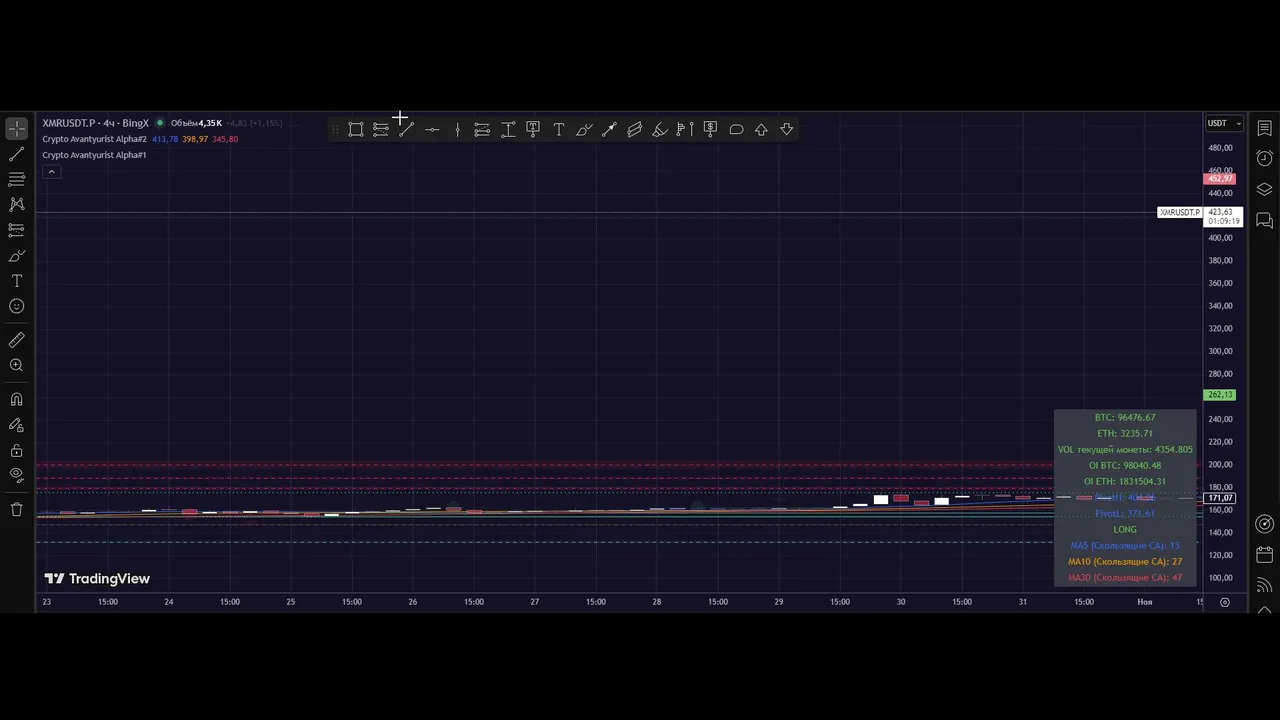Open chart settings gear near time axis

(1225, 602)
